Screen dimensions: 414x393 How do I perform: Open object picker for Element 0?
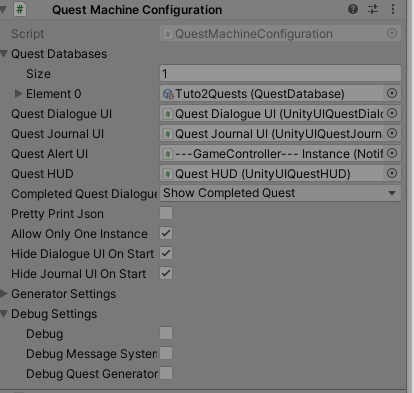[392, 93]
